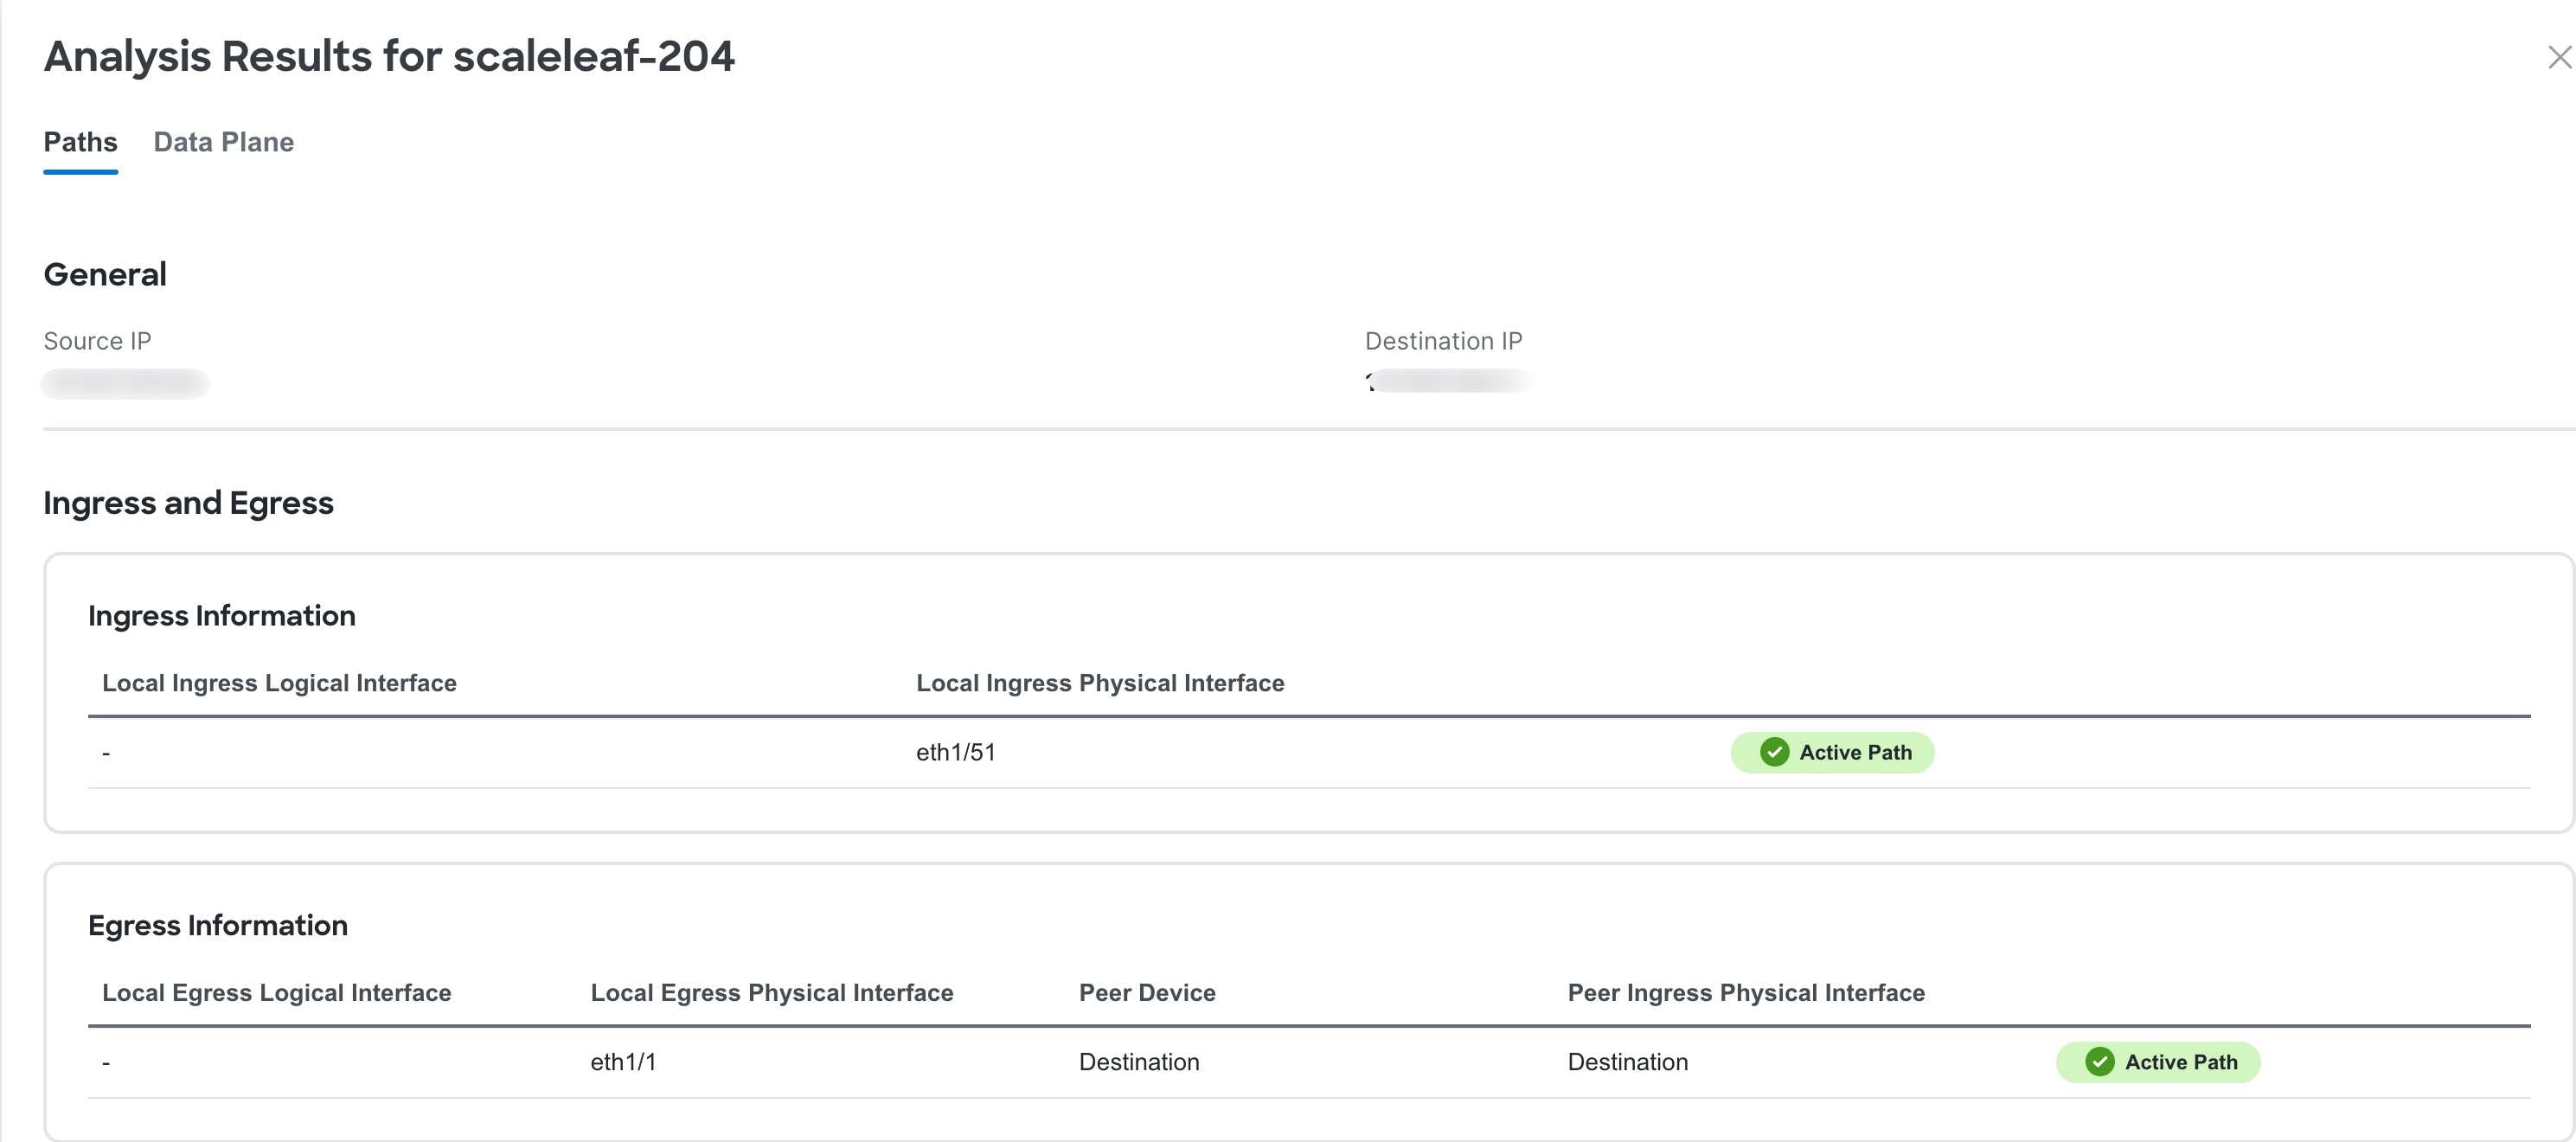
Task: Click the green checkmark icon in the egress row
Action: (x=2099, y=1062)
